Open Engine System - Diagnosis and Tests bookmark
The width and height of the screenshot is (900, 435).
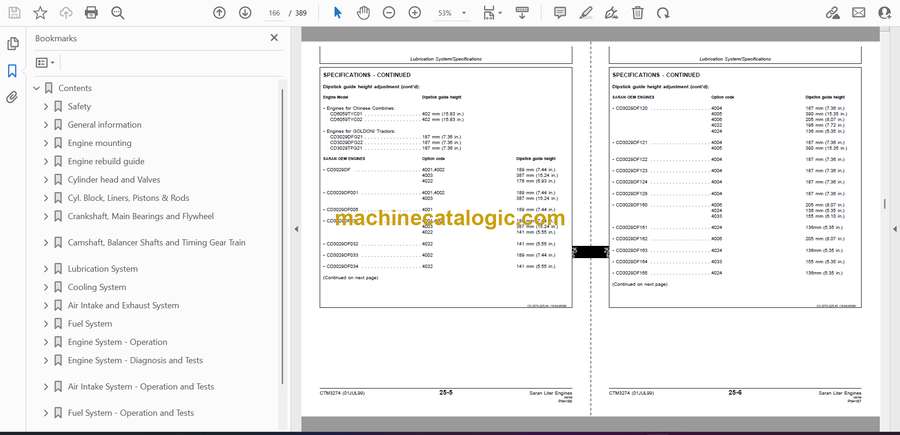coord(135,360)
